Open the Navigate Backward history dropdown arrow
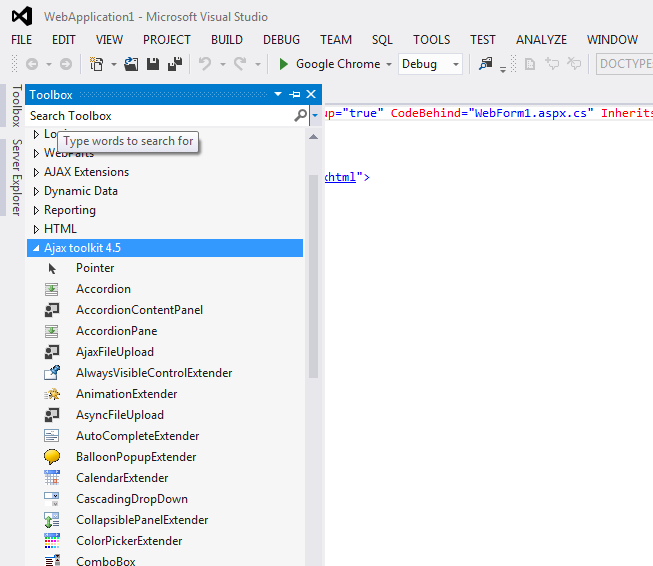The image size is (653, 566). (x=49, y=65)
